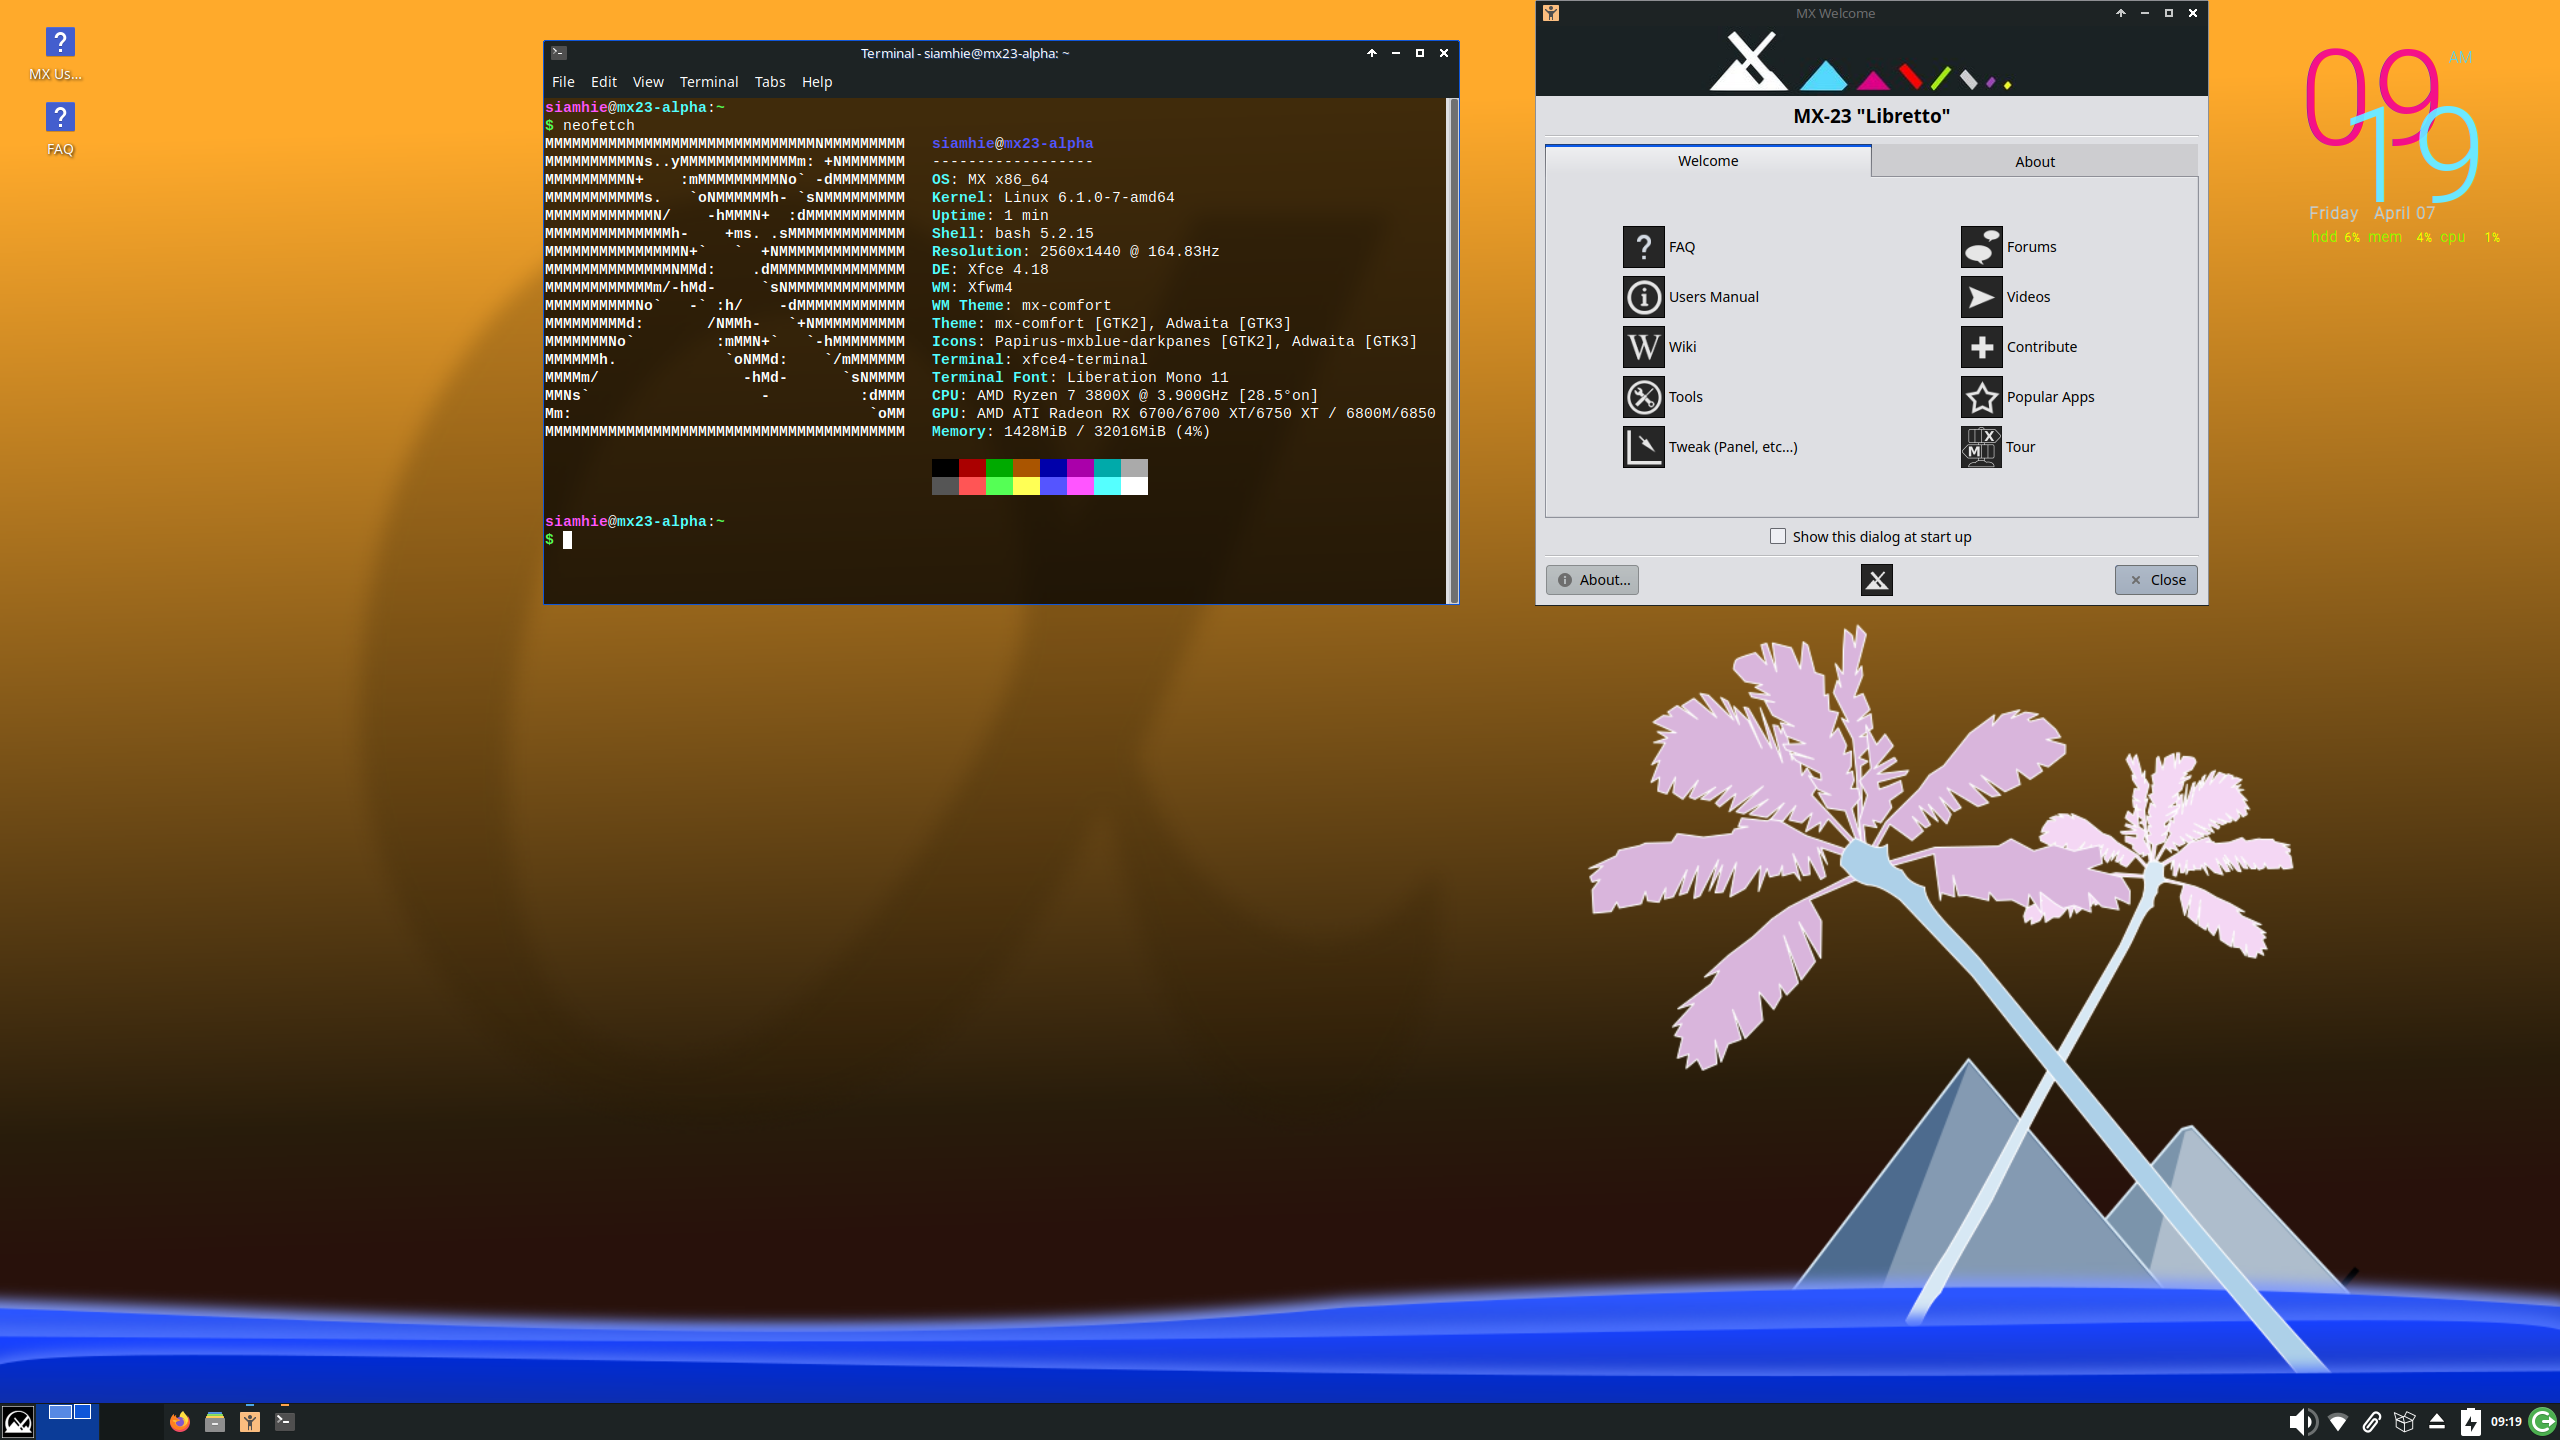Viewport: 2560px width, 1440px height.
Task: Open the File menu in Terminal
Action: 563,82
